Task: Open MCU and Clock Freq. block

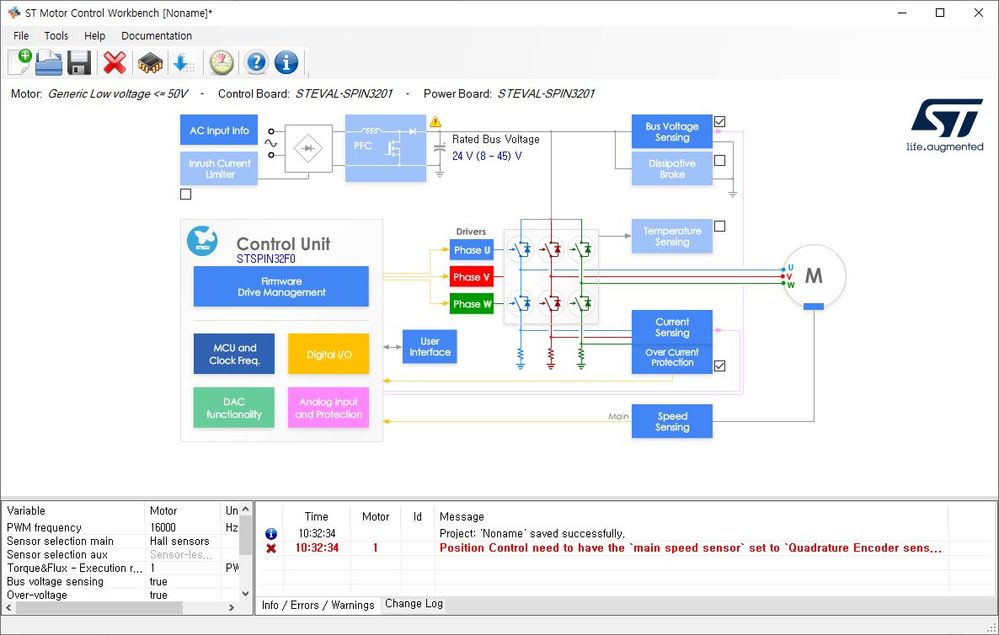Action: tap(234, 354)
